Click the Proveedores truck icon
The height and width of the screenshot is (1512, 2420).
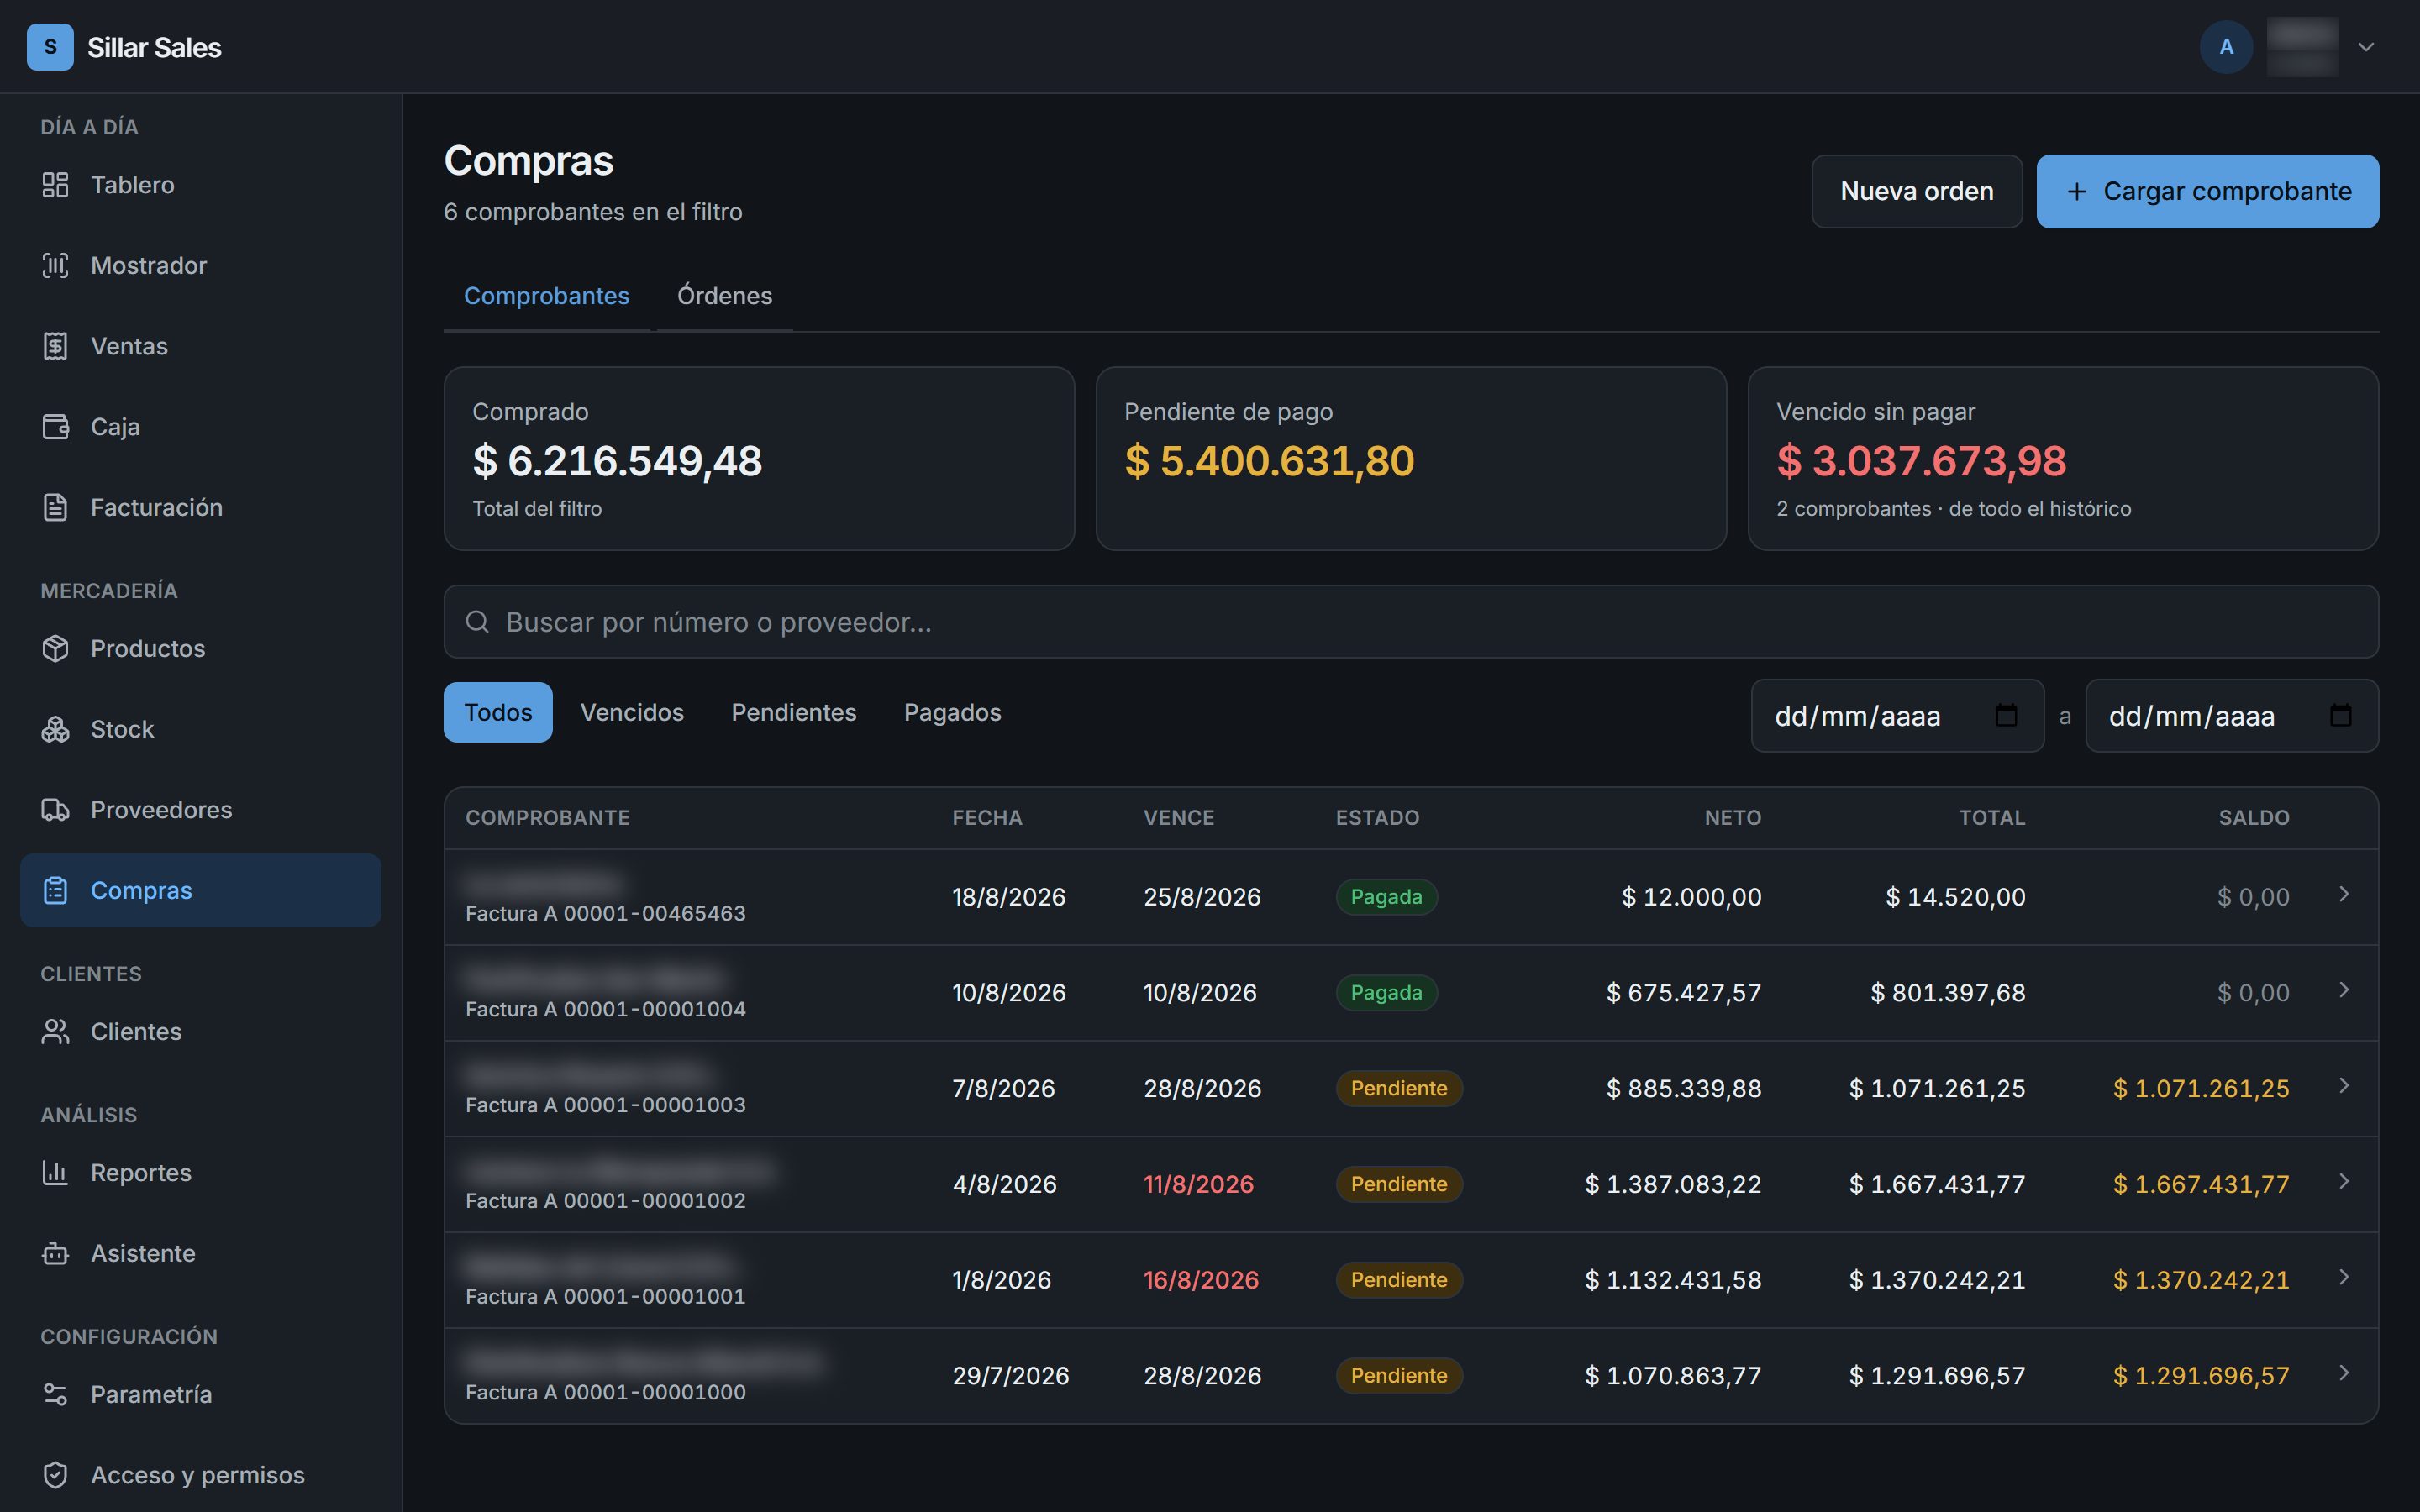(55, 810)
